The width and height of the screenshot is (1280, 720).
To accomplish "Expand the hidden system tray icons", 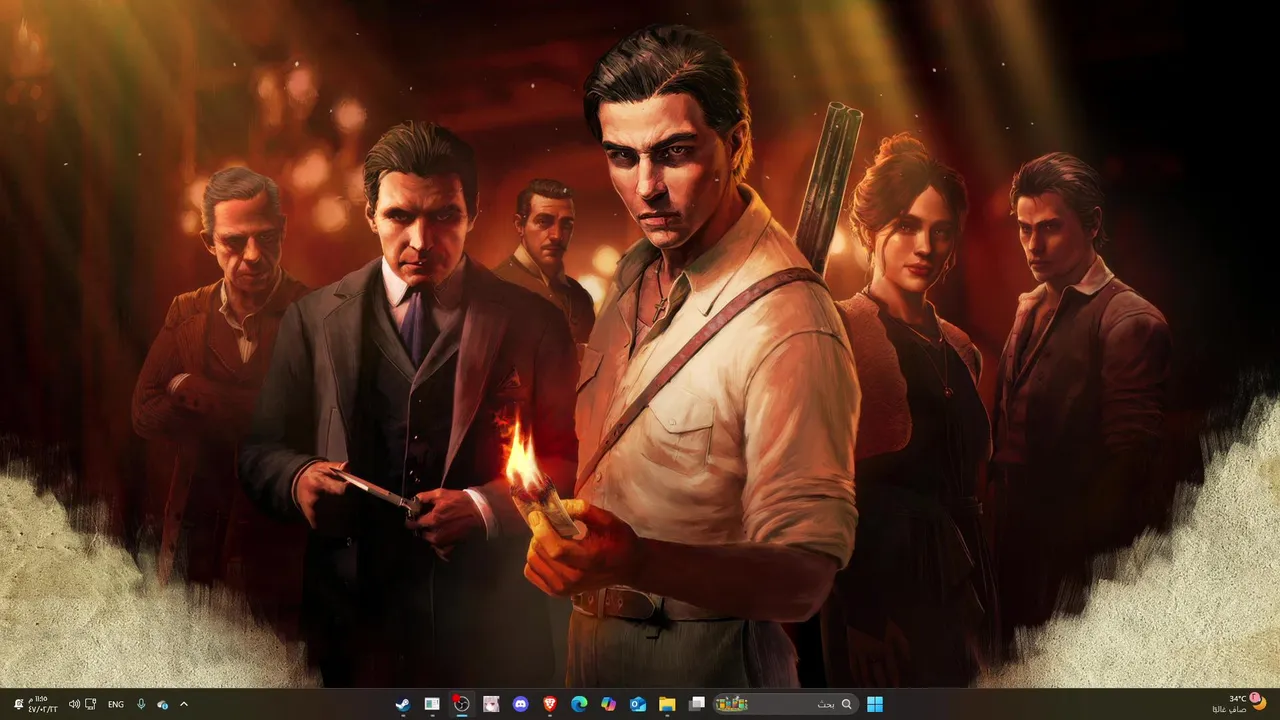I will click(184, 704).
